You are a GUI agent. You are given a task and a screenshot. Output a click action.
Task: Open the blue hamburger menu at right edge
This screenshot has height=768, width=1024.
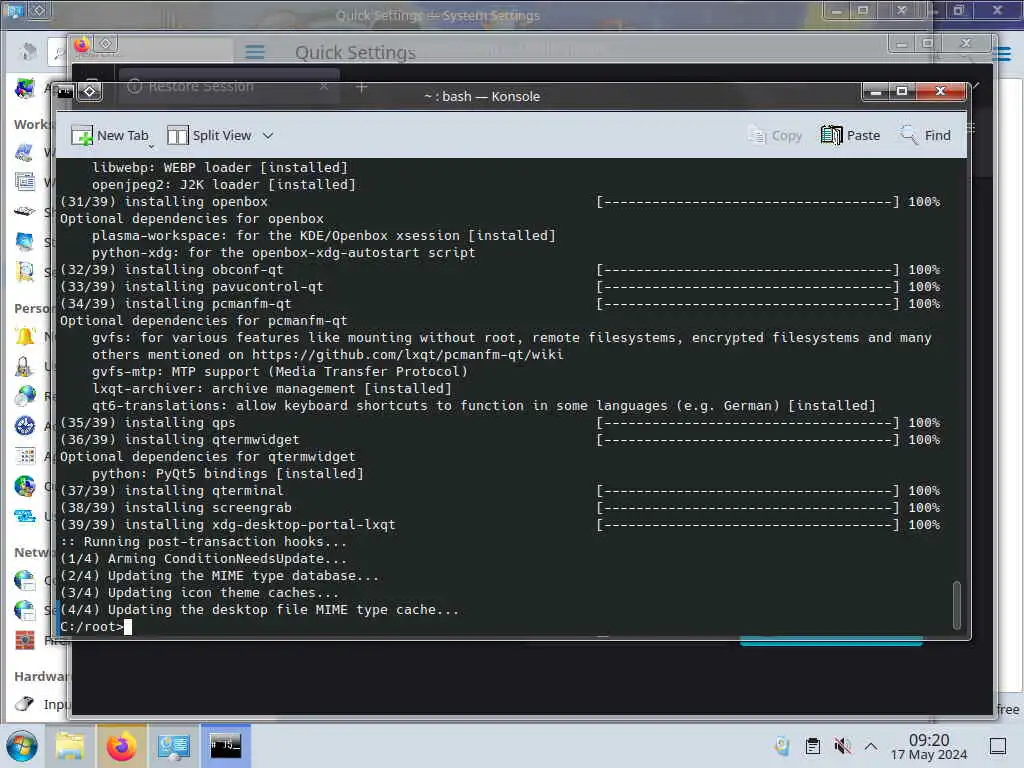[1001, 54]
